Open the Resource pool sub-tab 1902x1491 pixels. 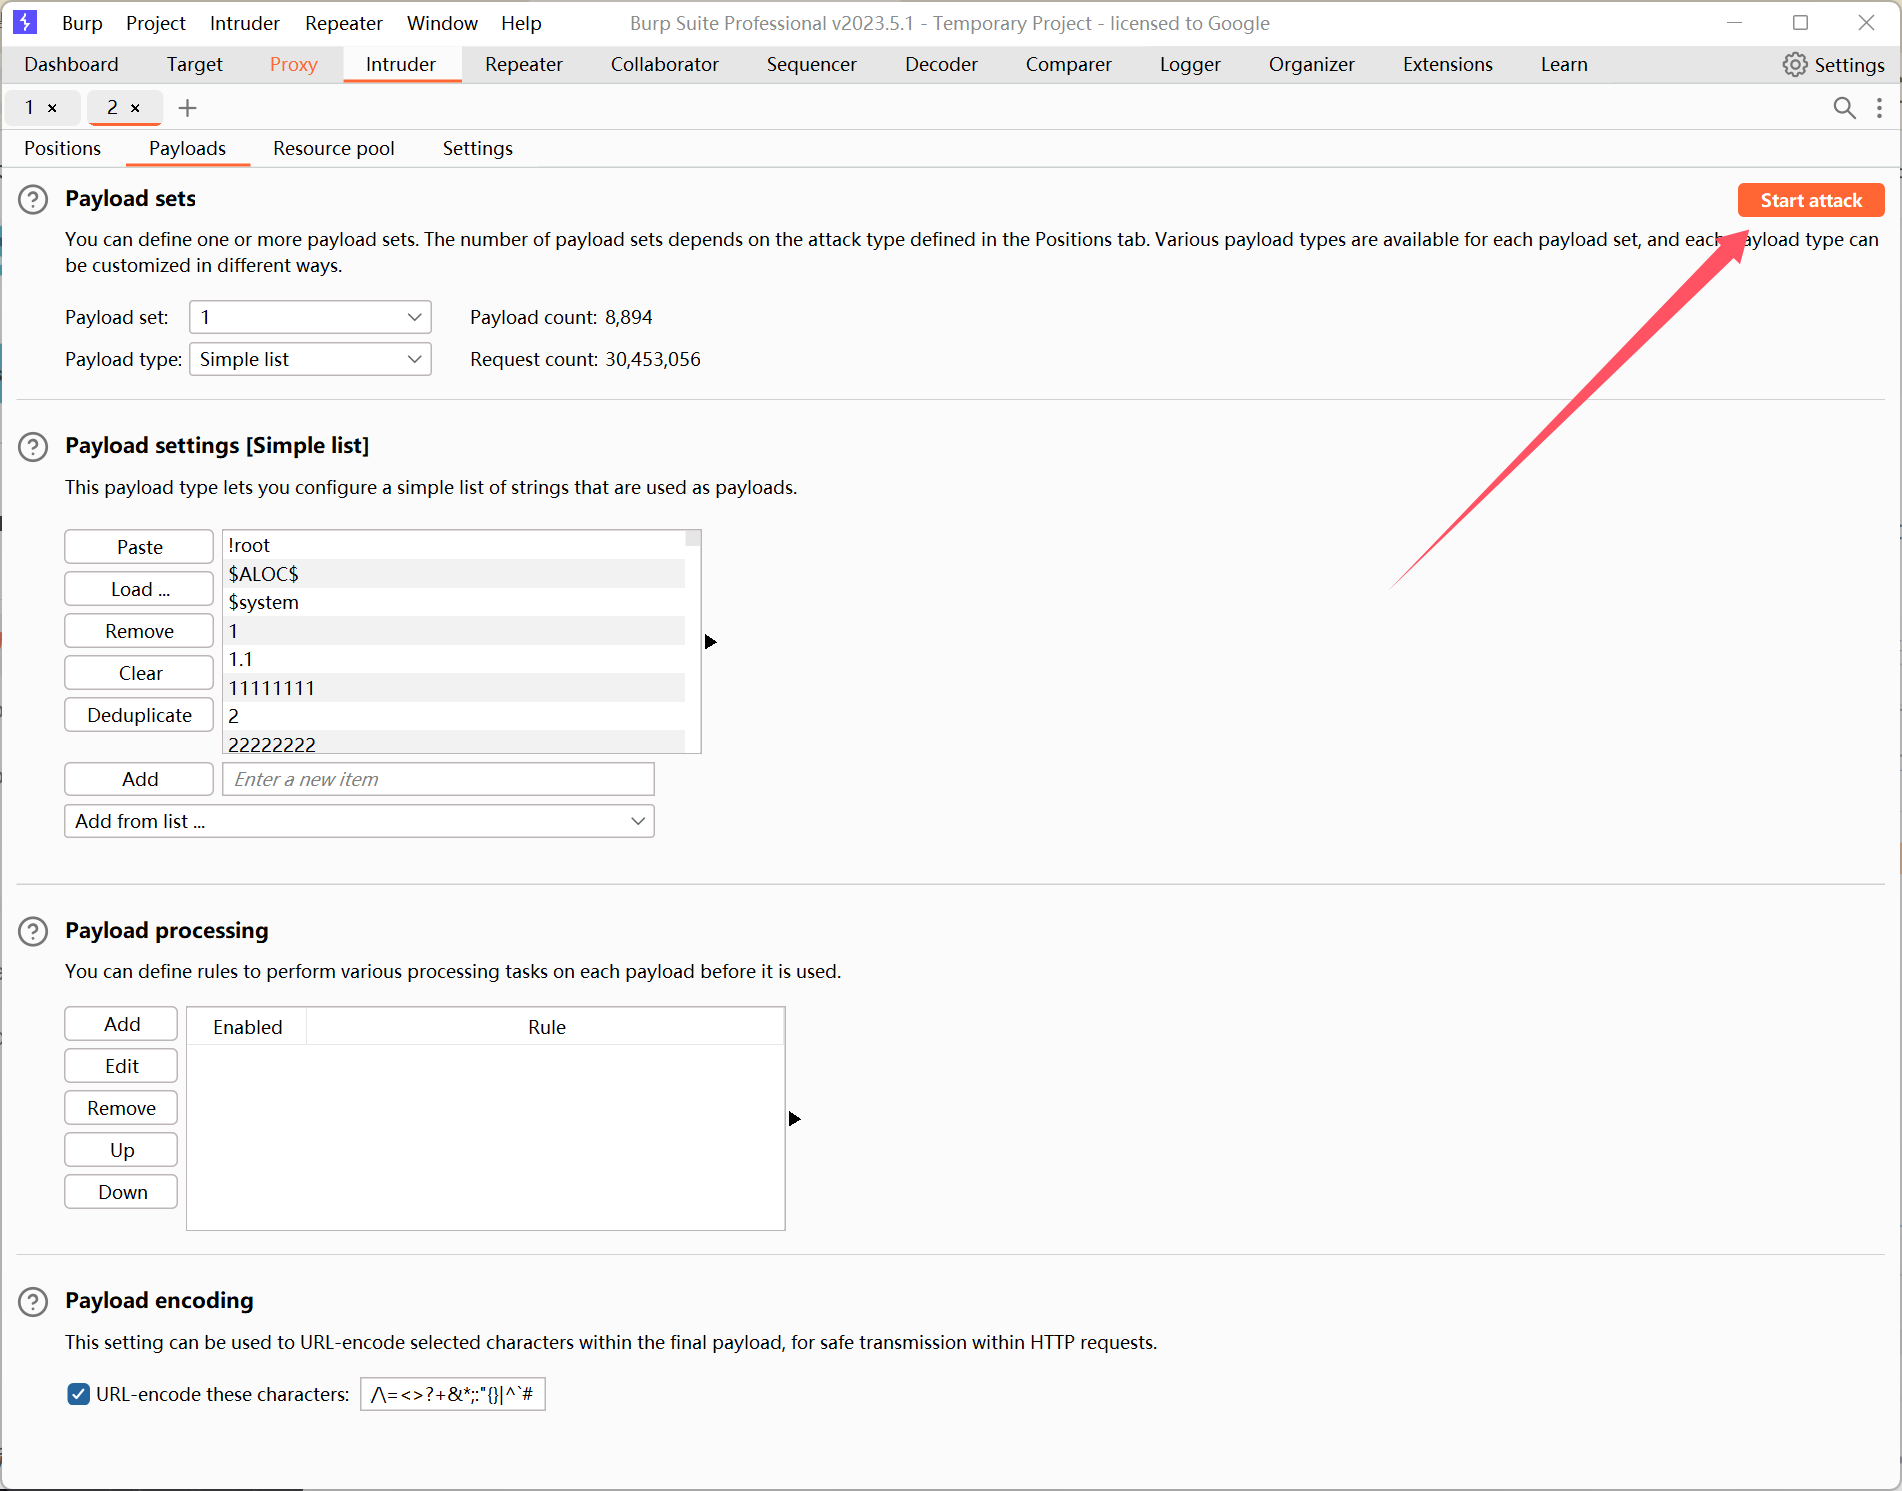[334, 148]
